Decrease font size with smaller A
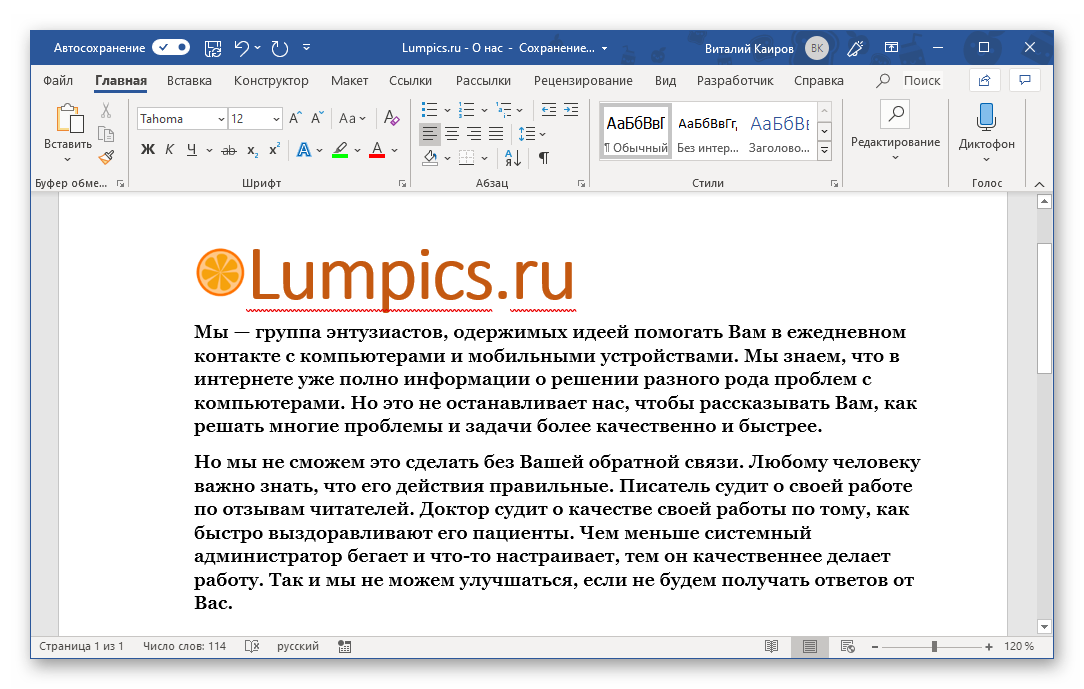 317,118
